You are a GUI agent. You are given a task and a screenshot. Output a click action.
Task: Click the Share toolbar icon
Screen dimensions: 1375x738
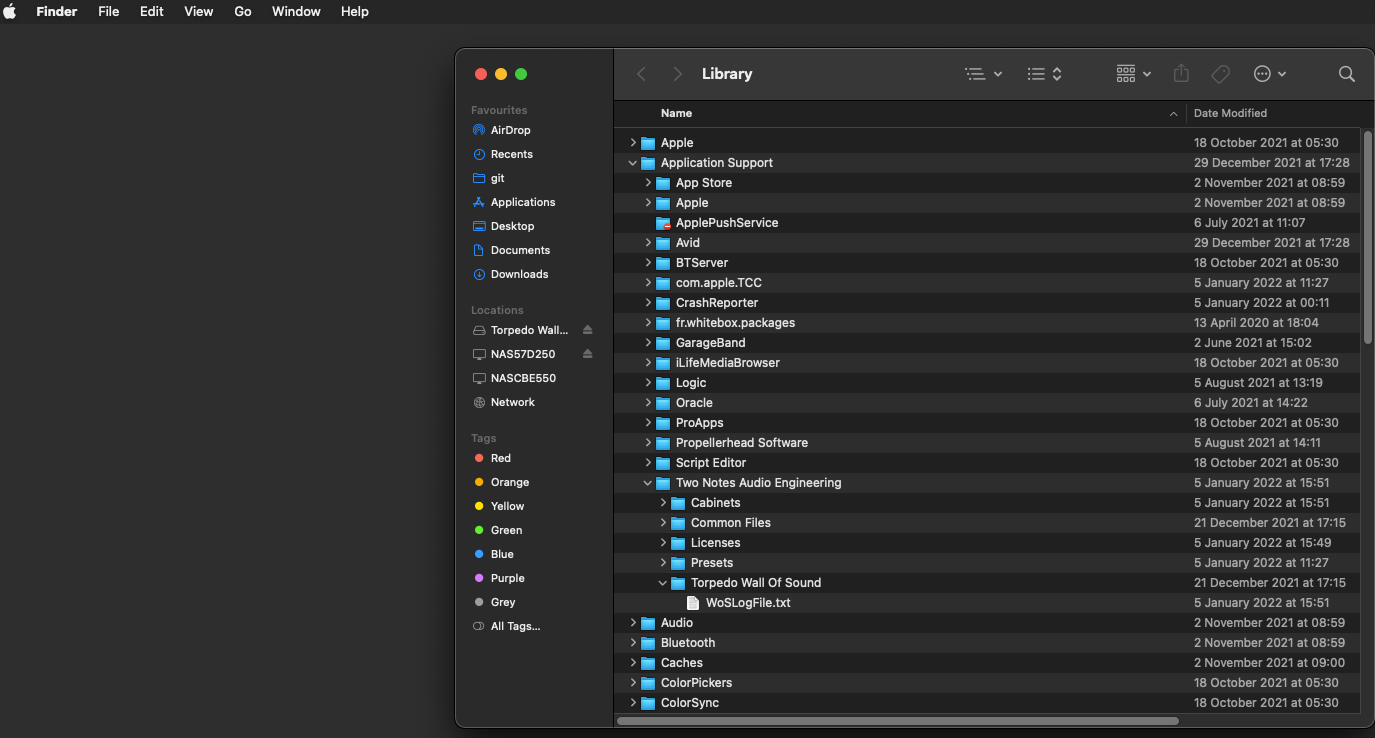[1181, 74]
